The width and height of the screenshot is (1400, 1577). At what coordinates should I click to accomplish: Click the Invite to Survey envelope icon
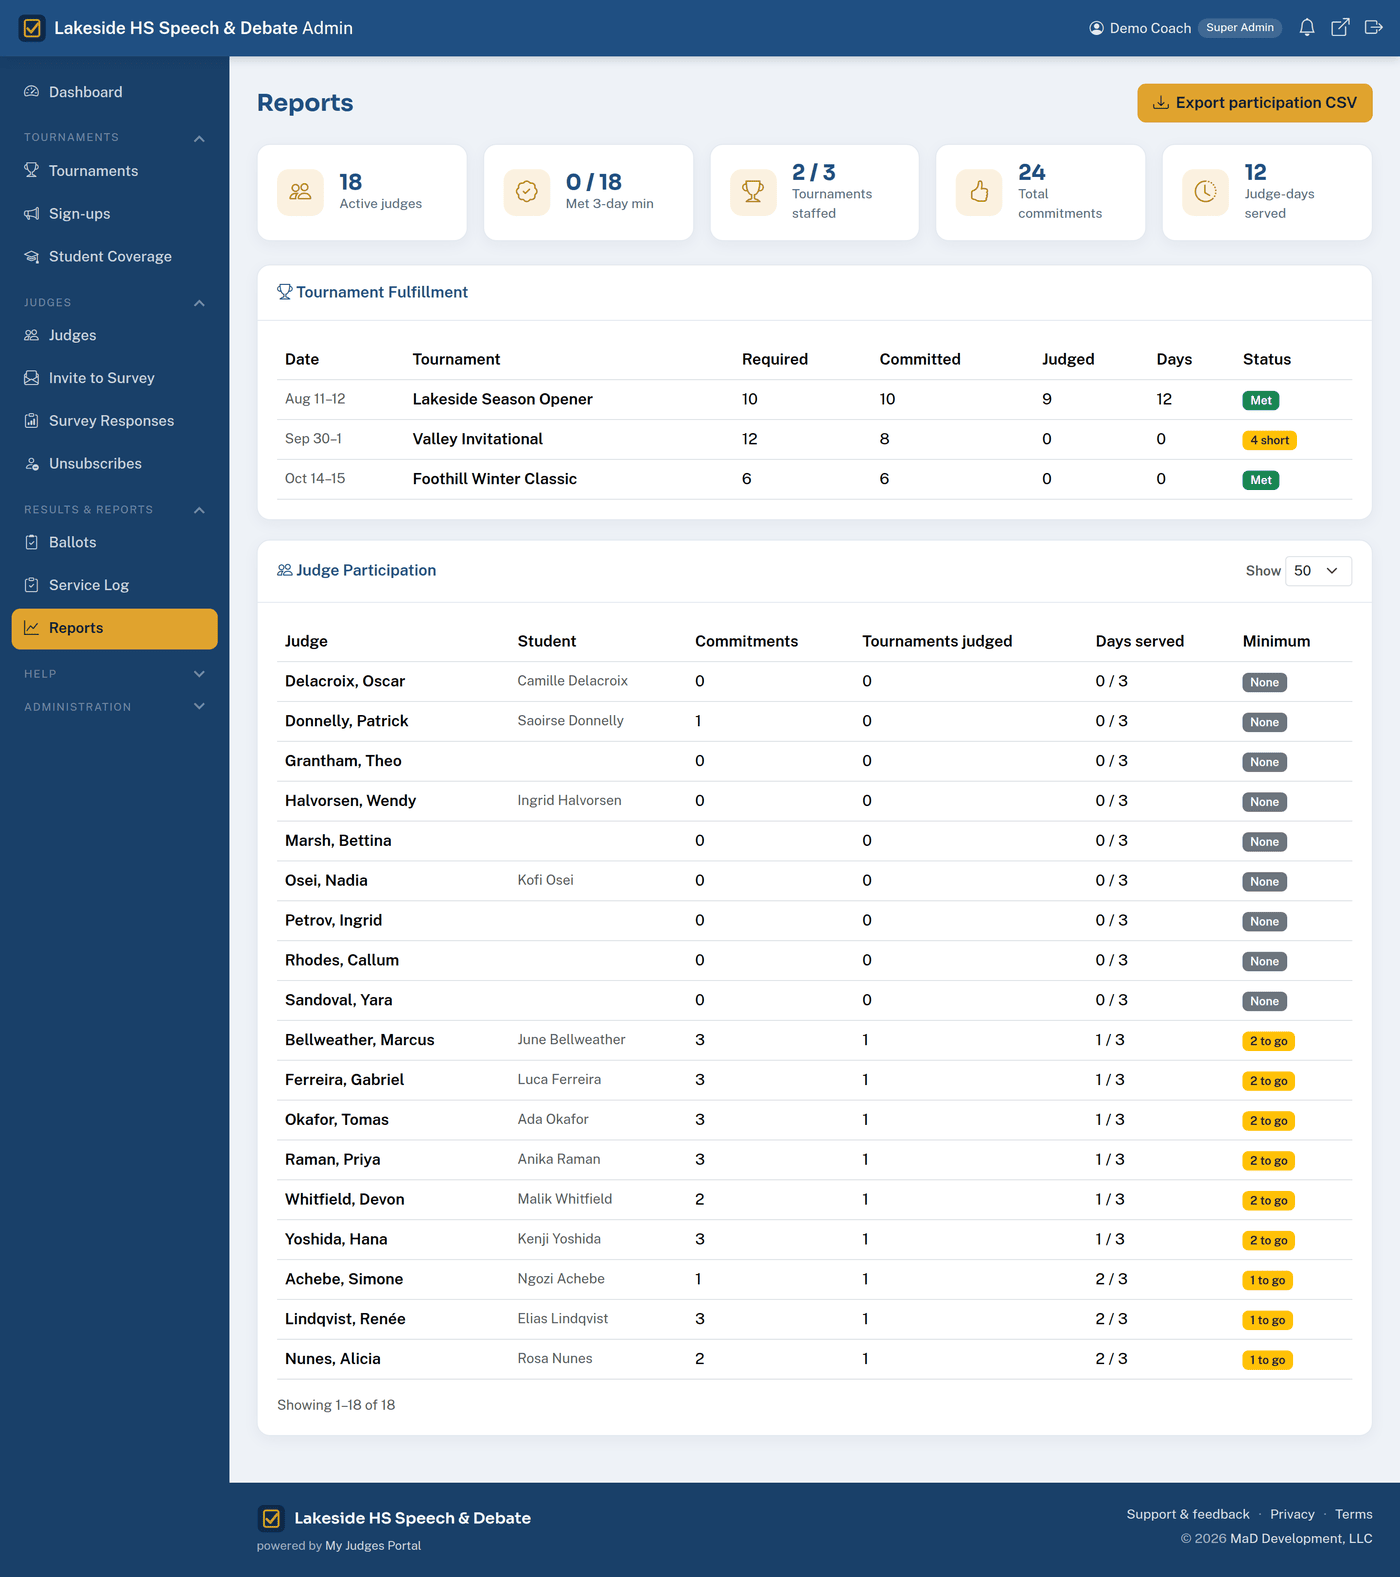coord(32,378)
